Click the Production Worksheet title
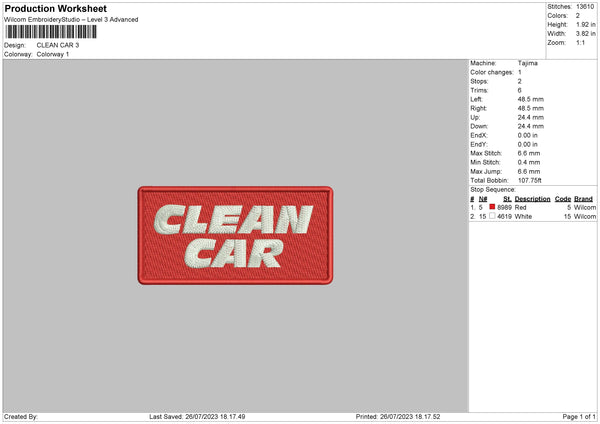 (56, 8)
